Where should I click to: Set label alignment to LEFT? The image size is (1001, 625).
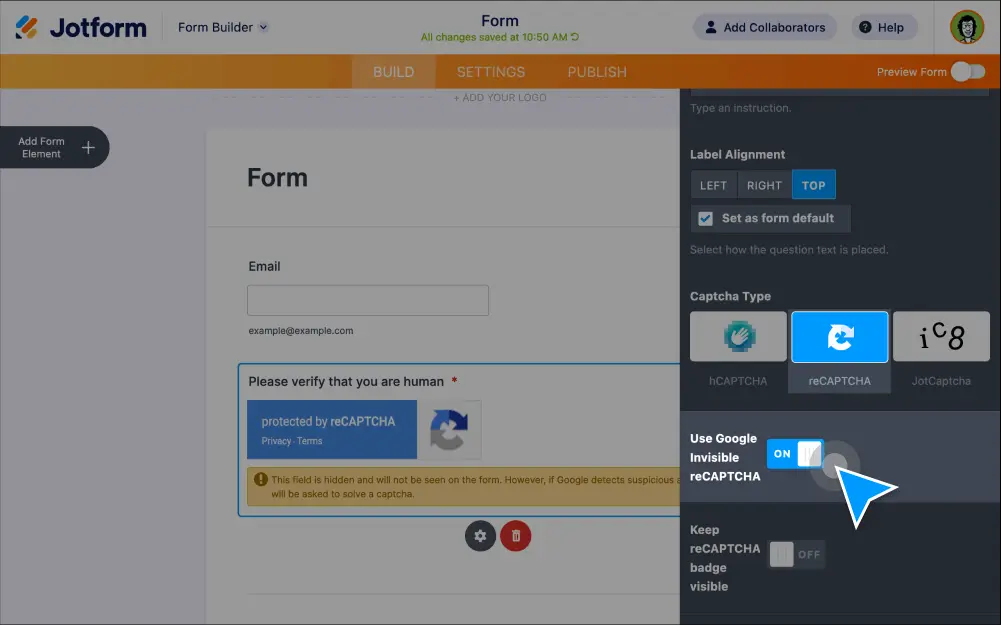click(x=713, y=185)
